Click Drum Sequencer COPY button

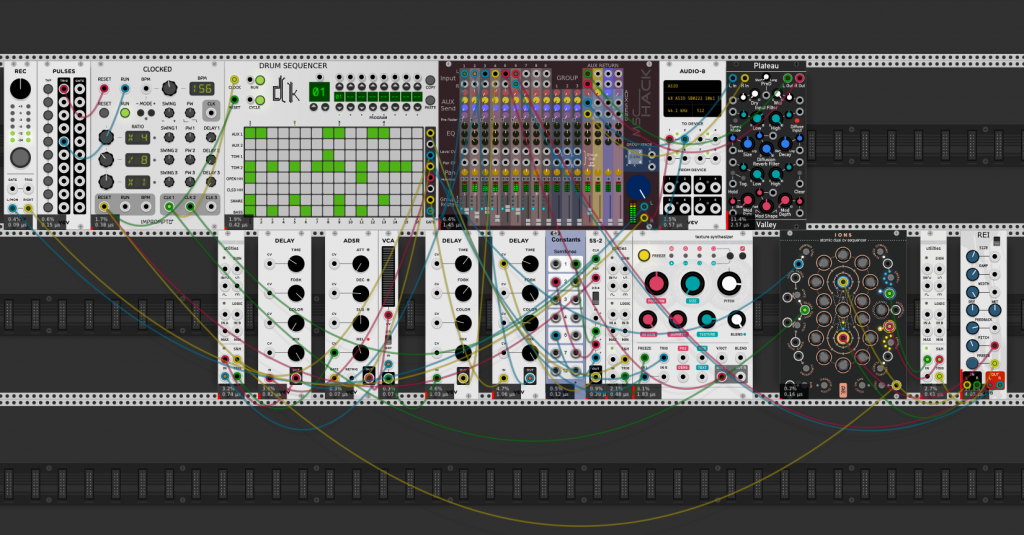pyautogui.click(x=430, y=80)
